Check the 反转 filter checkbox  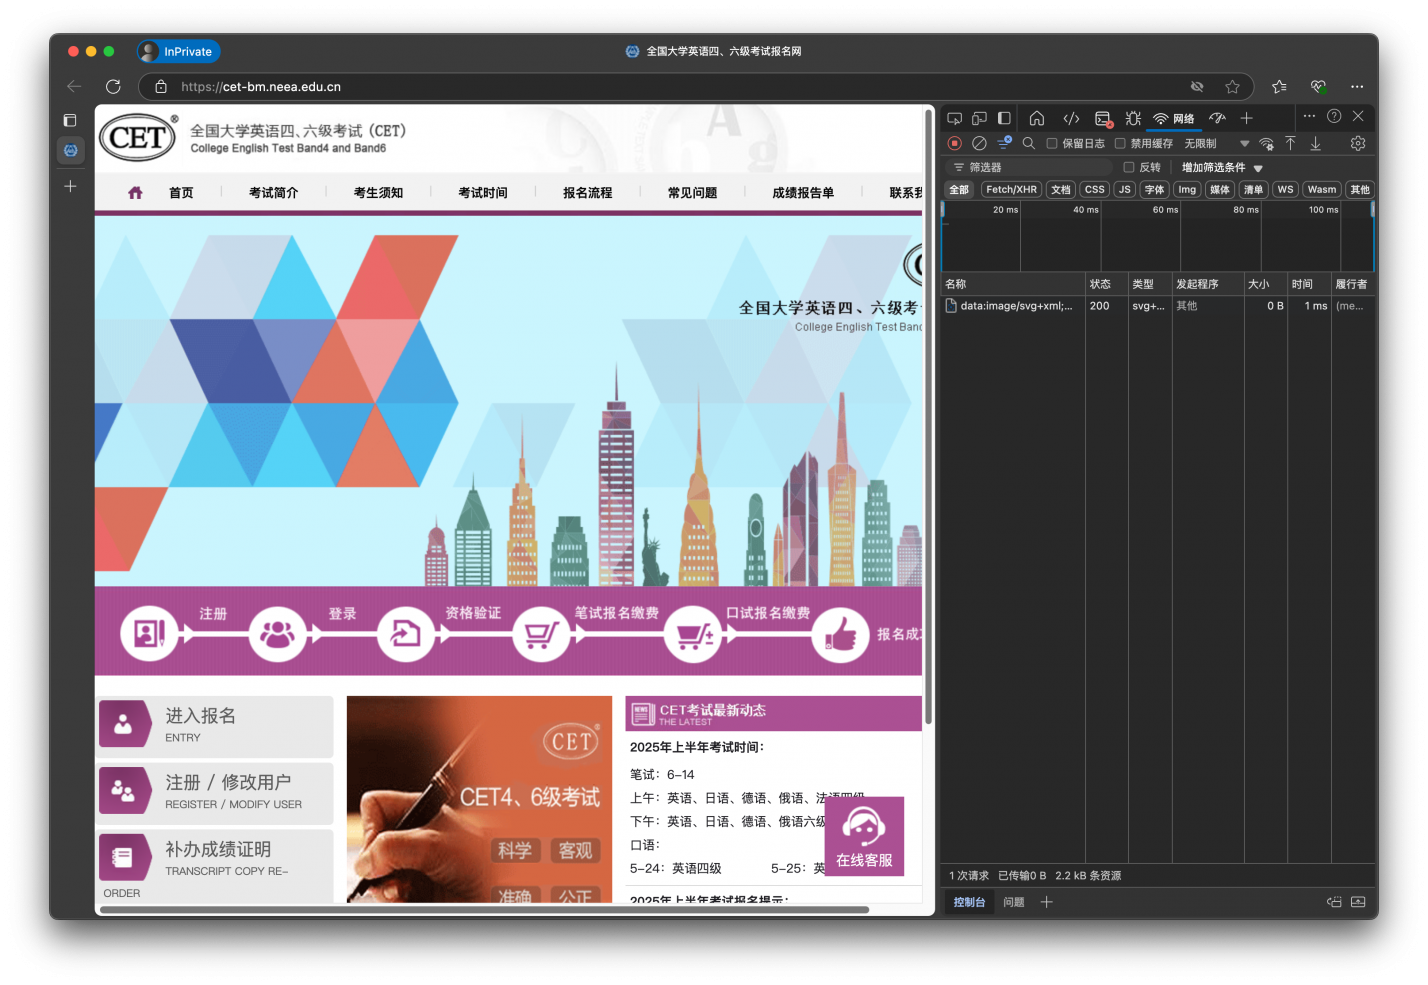1129,168
